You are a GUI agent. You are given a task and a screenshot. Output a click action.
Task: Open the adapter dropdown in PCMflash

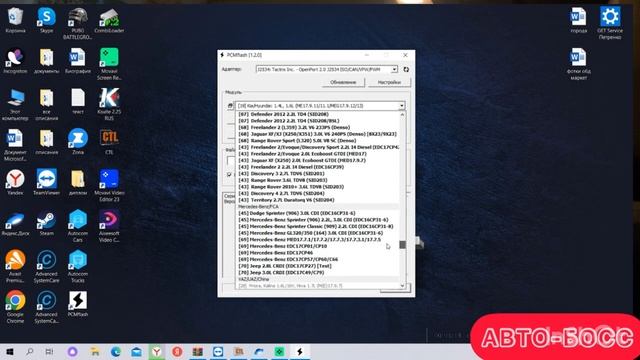(x=394, y=69)
